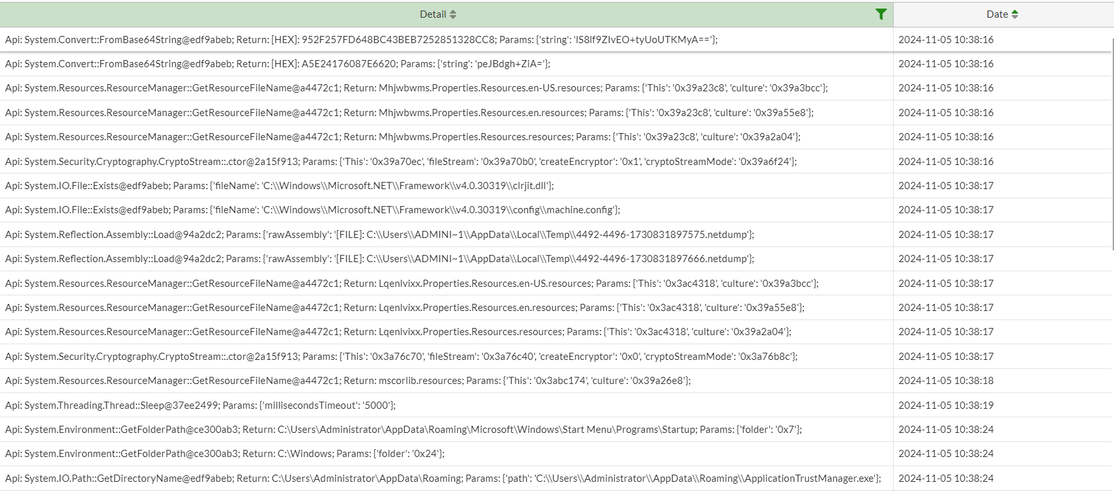Click the sort arrows beside Detail
This screenshot has width=1114, height=491.
[453, 15]
